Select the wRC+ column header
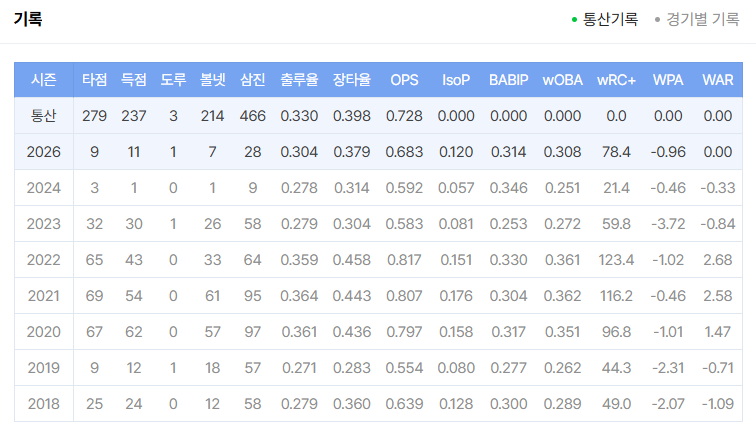This screenshot has height=436, width=756. (616, 80)
